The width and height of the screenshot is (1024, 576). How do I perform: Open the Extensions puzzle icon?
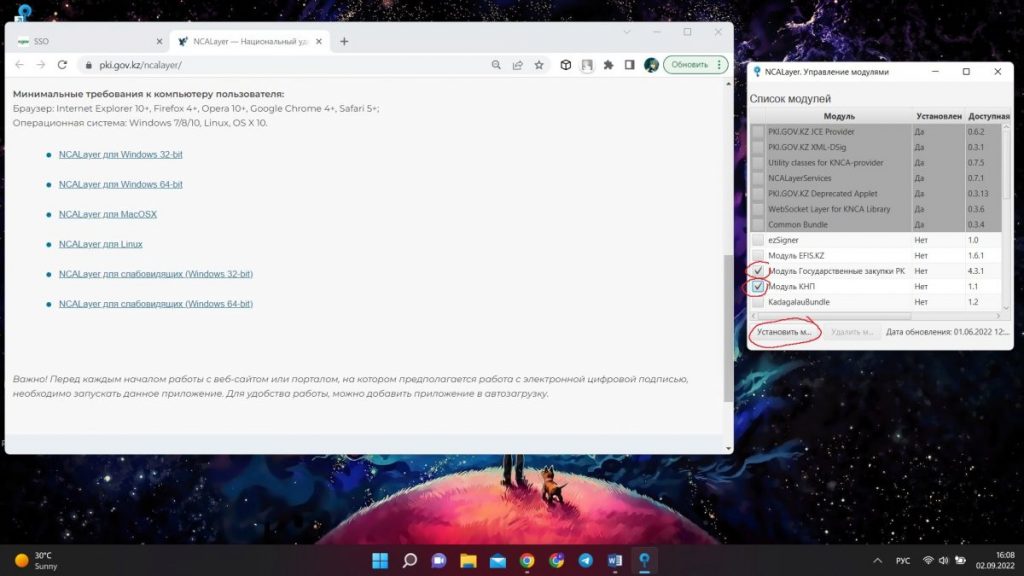pos(609,65)
